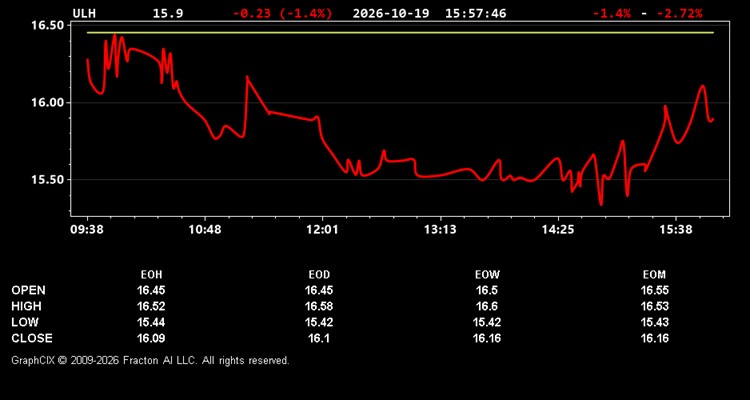Select EOM CLOSE value 16.16
The height and width of the screenshot is (400, 750).
tap(654, 338)
